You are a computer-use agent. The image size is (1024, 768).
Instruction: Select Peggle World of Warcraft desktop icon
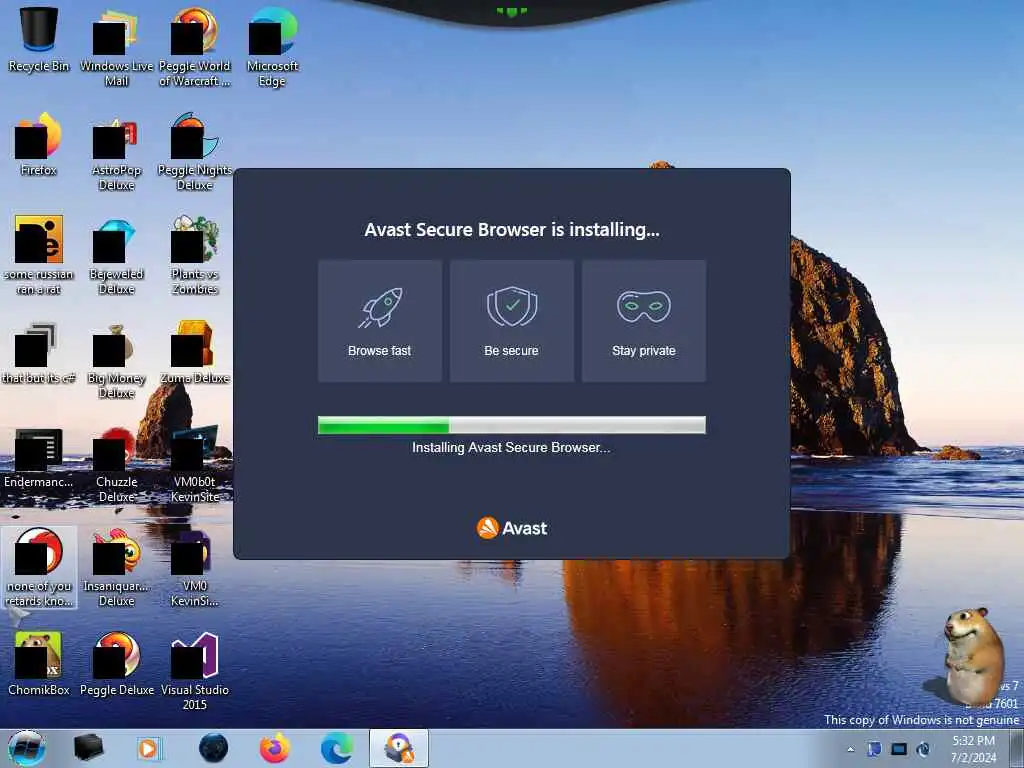[195, 46]
